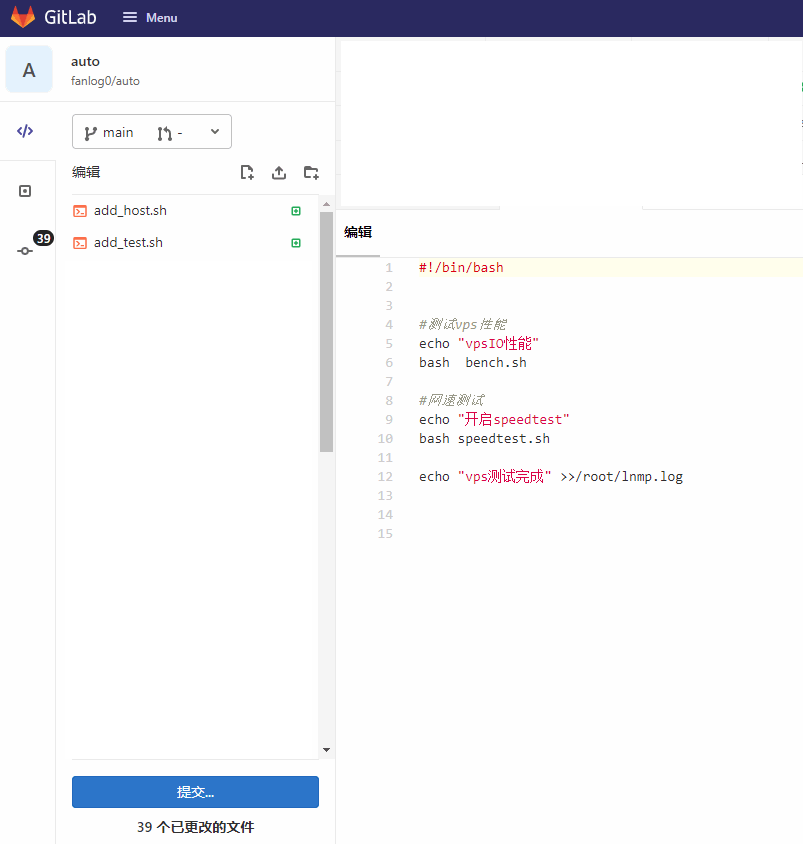Click the green changed marker beside add_test.sh
This screenshot has height=844, width=803.
click(x=296, y=243)
